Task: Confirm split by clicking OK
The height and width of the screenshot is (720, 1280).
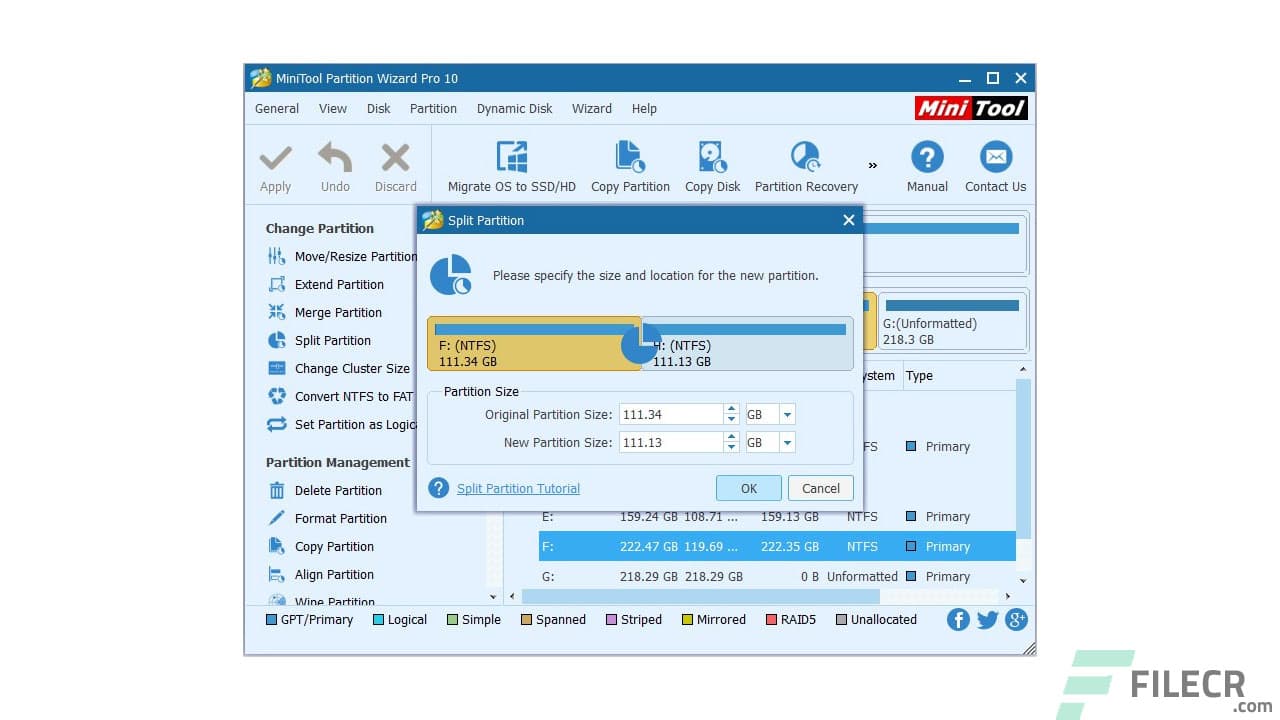Action: pyautogui.click(x=748, y=488)
